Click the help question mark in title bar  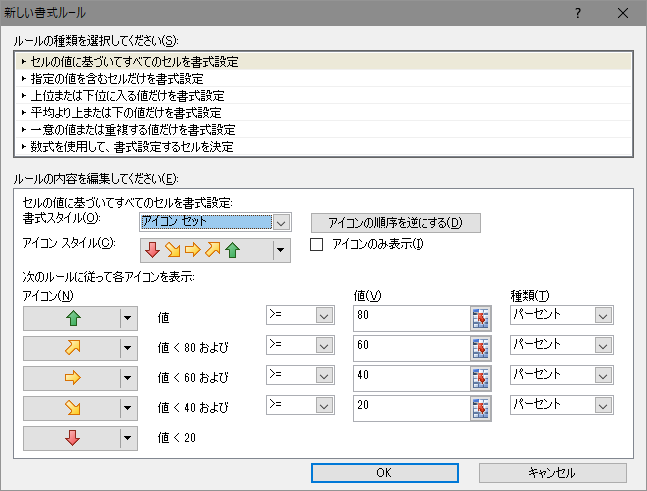[x=578, y=13]
